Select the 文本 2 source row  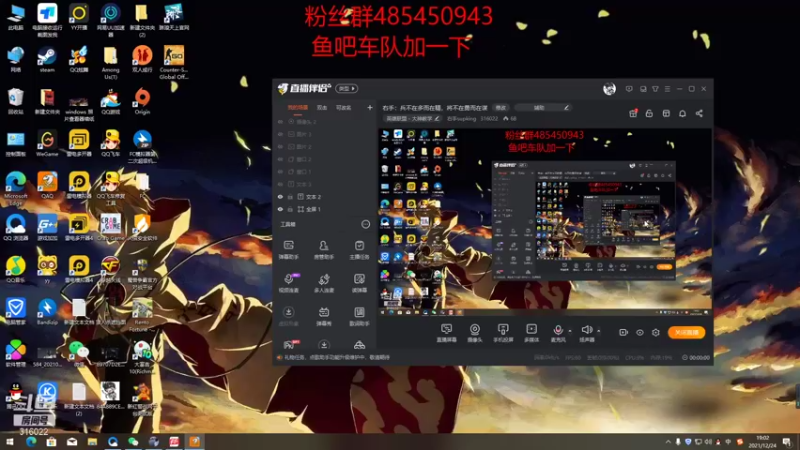coord(324,196)
